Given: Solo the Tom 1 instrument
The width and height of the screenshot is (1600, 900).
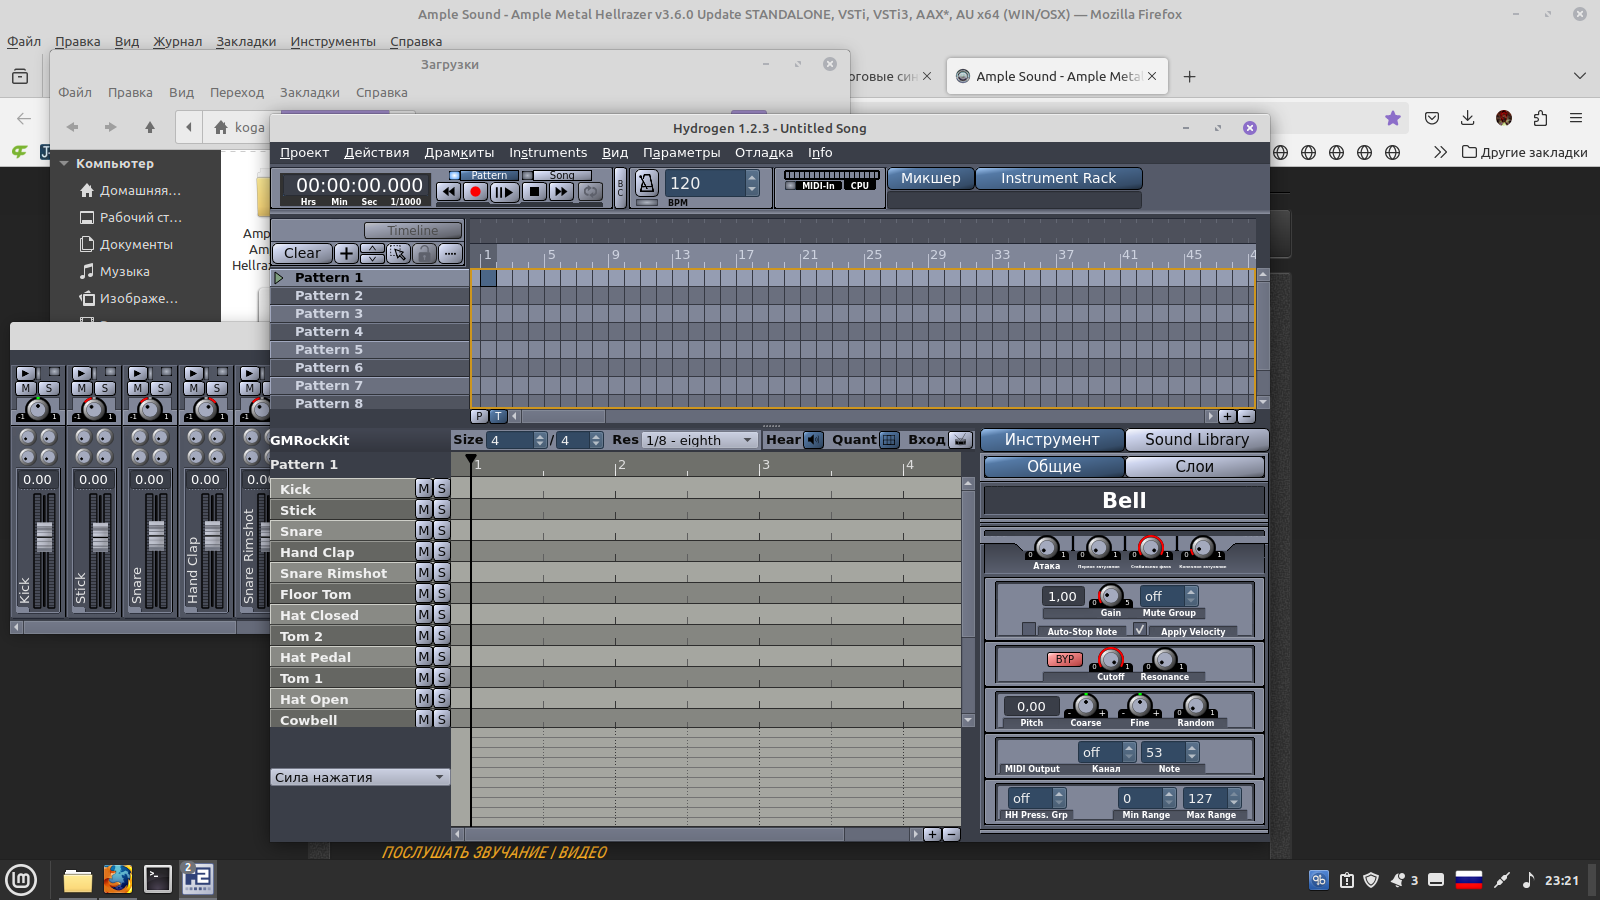Looking at the screenshot, I should pyautogui.click(x=442, y=678).
